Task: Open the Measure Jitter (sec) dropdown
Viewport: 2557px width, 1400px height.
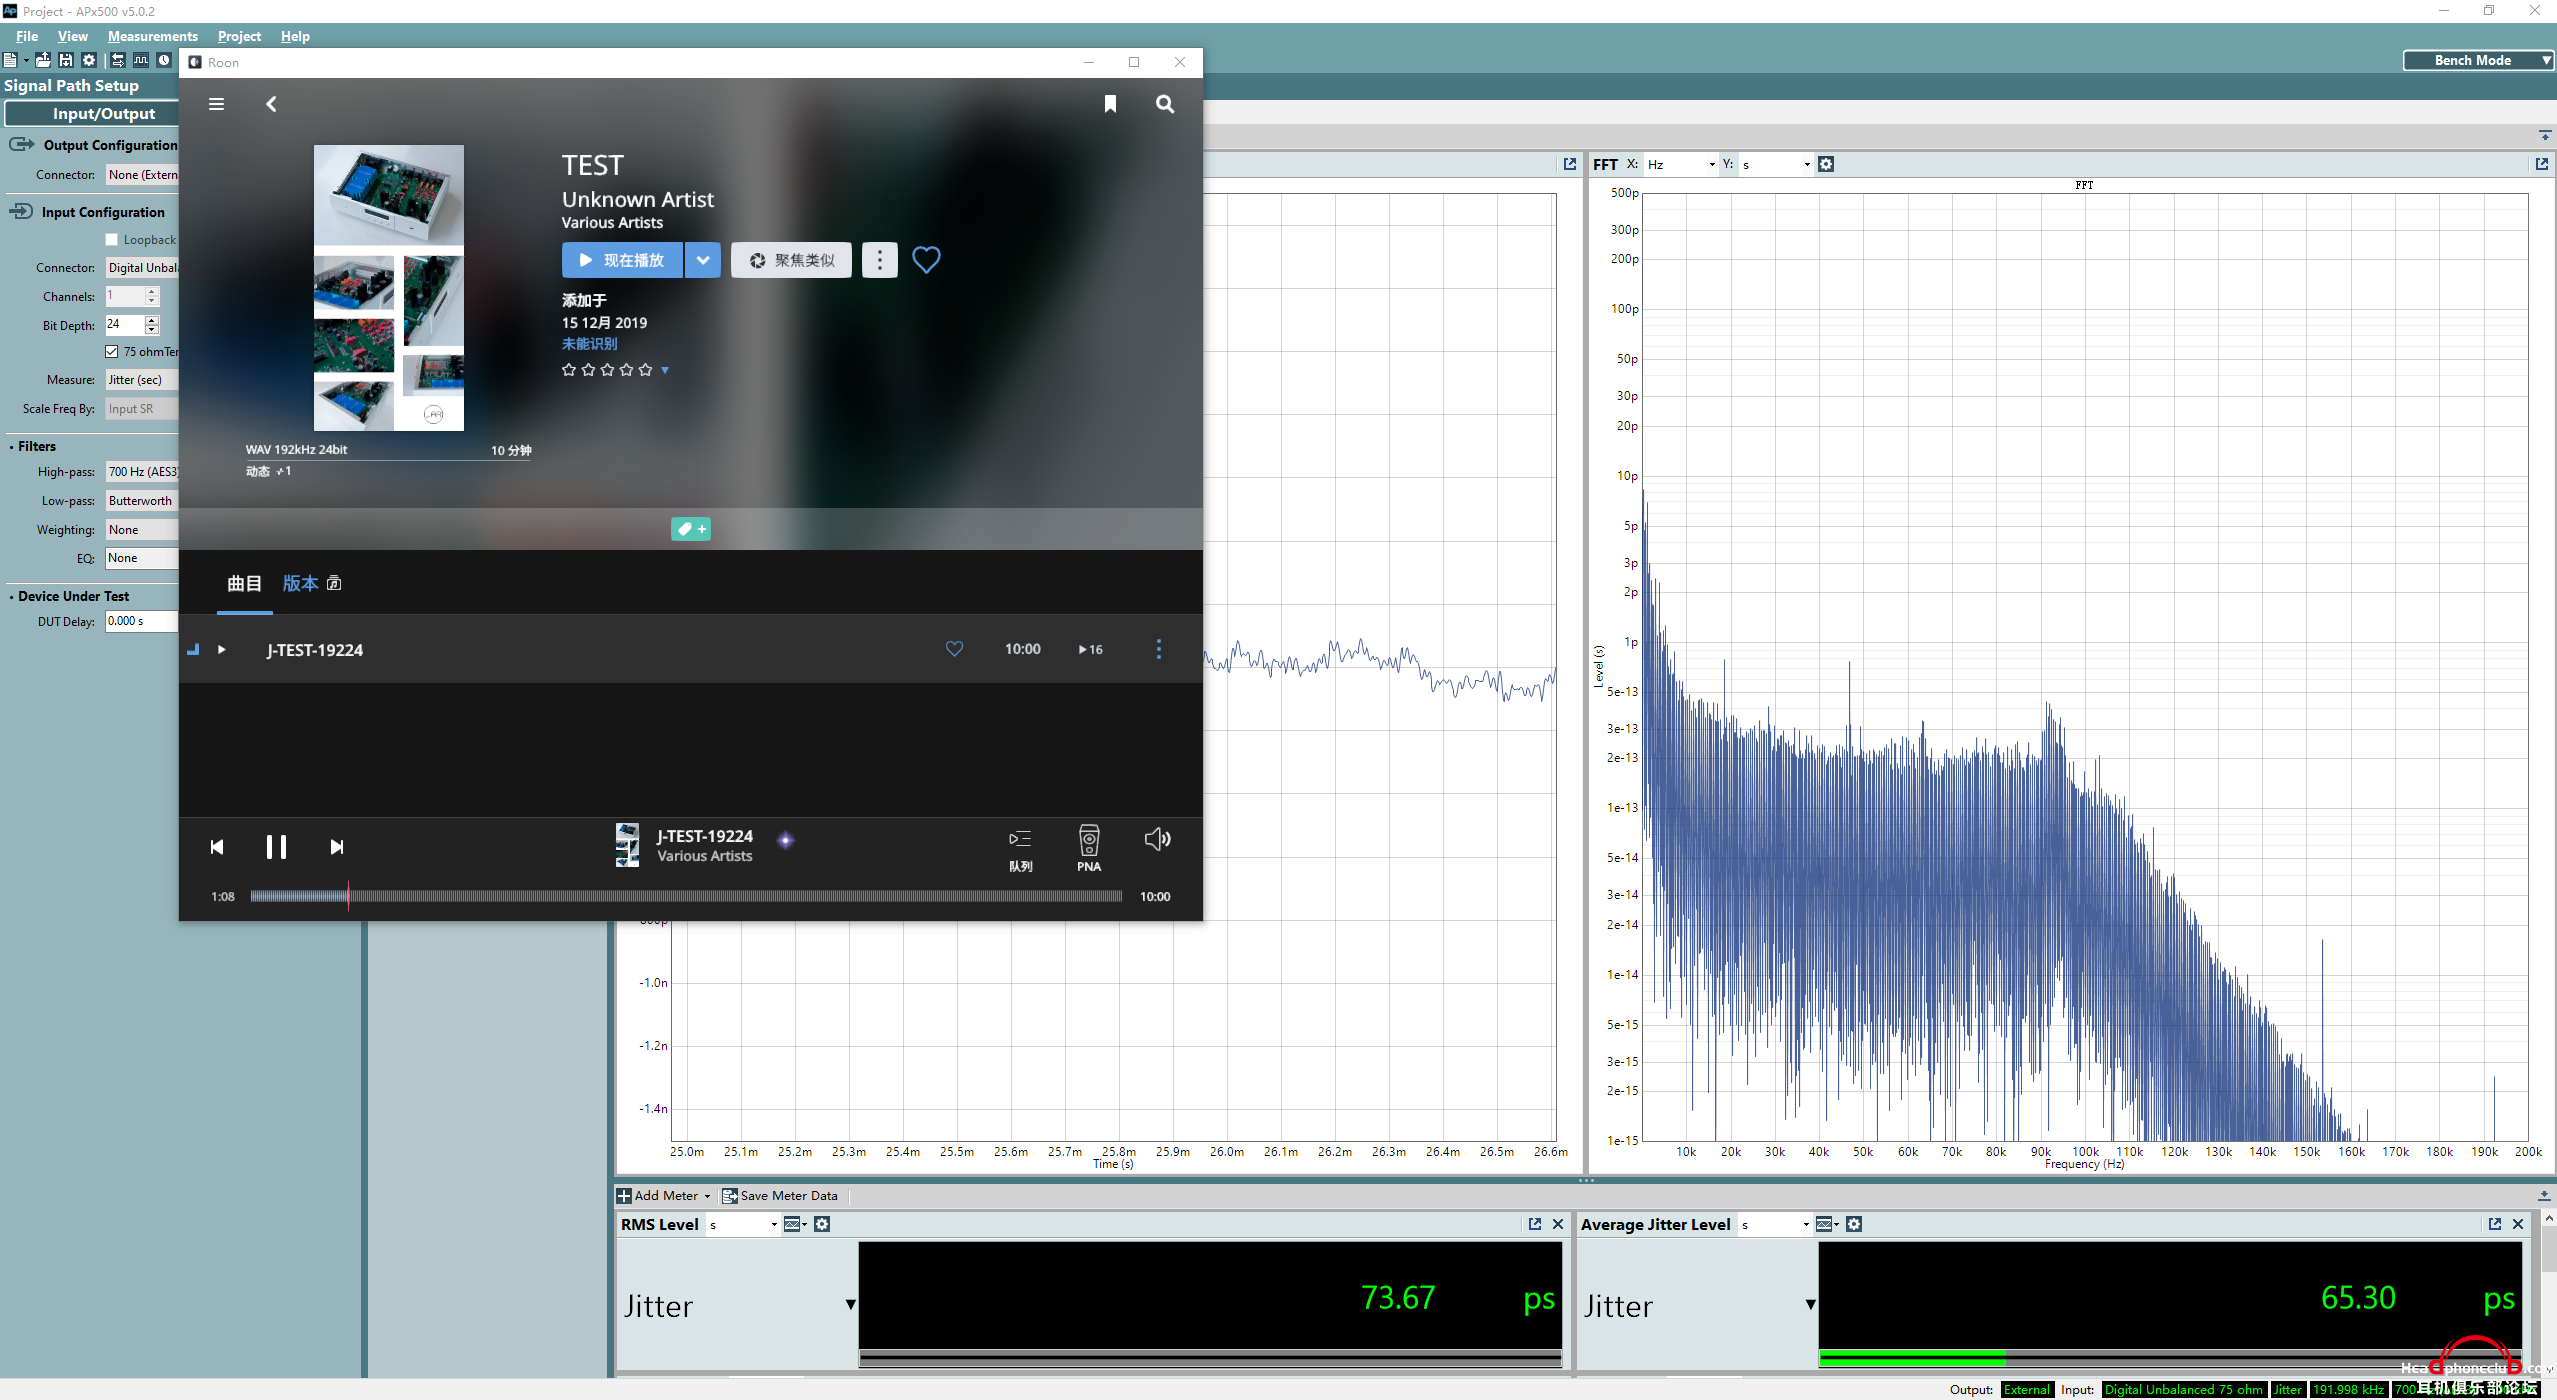Action: 142,380
